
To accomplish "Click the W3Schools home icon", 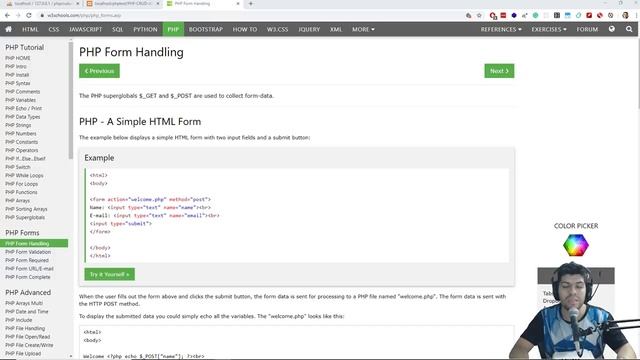I will point(8,29).
